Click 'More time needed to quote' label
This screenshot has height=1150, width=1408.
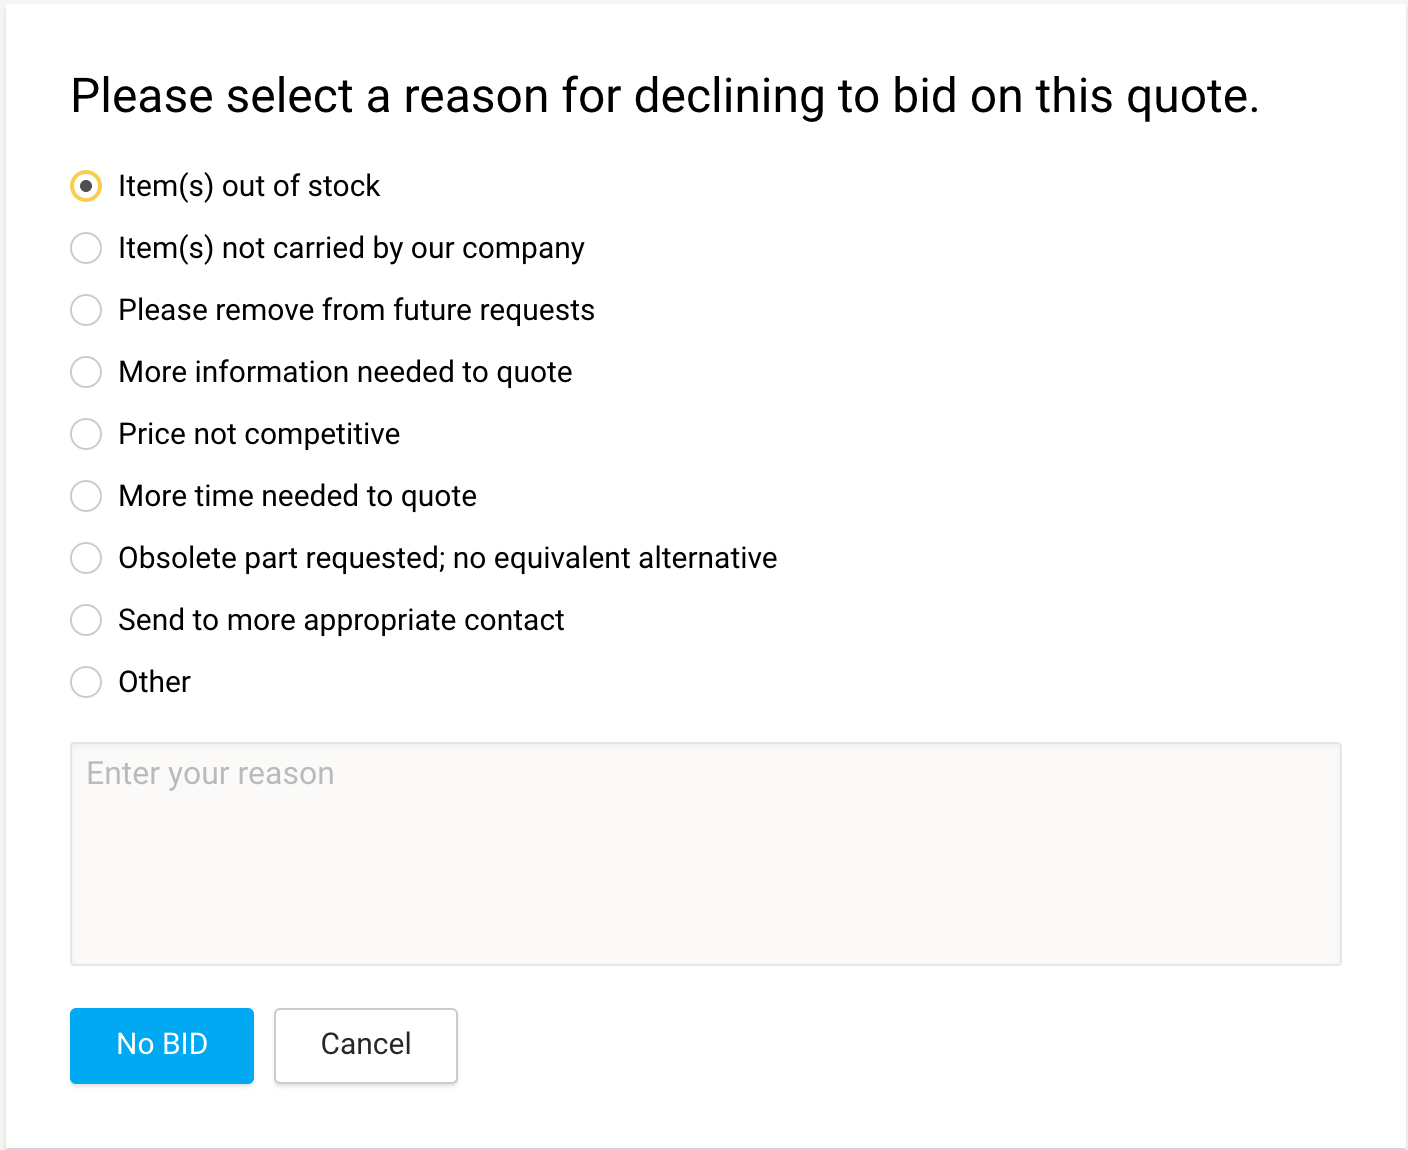(x=297, y=496)
